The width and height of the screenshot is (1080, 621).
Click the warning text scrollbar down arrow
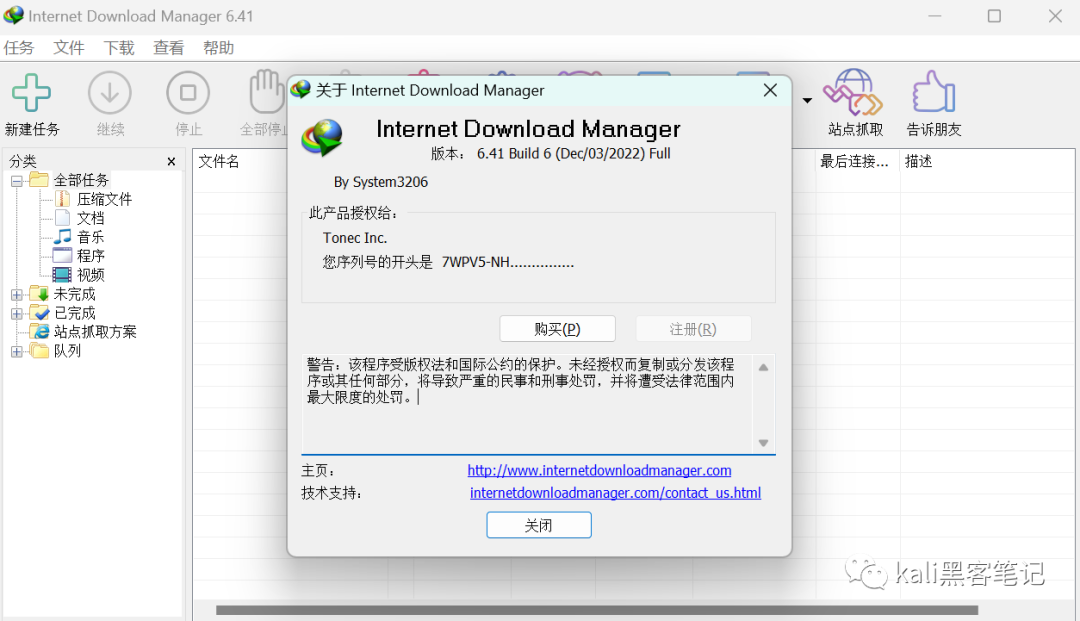coord(763,443)
